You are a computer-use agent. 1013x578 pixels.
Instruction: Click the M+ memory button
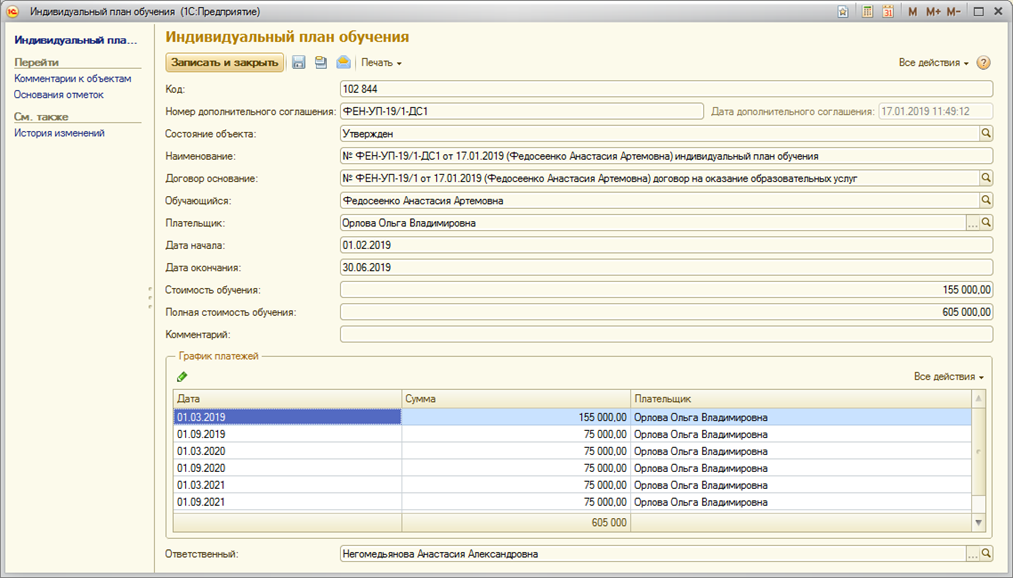point(933,11)
